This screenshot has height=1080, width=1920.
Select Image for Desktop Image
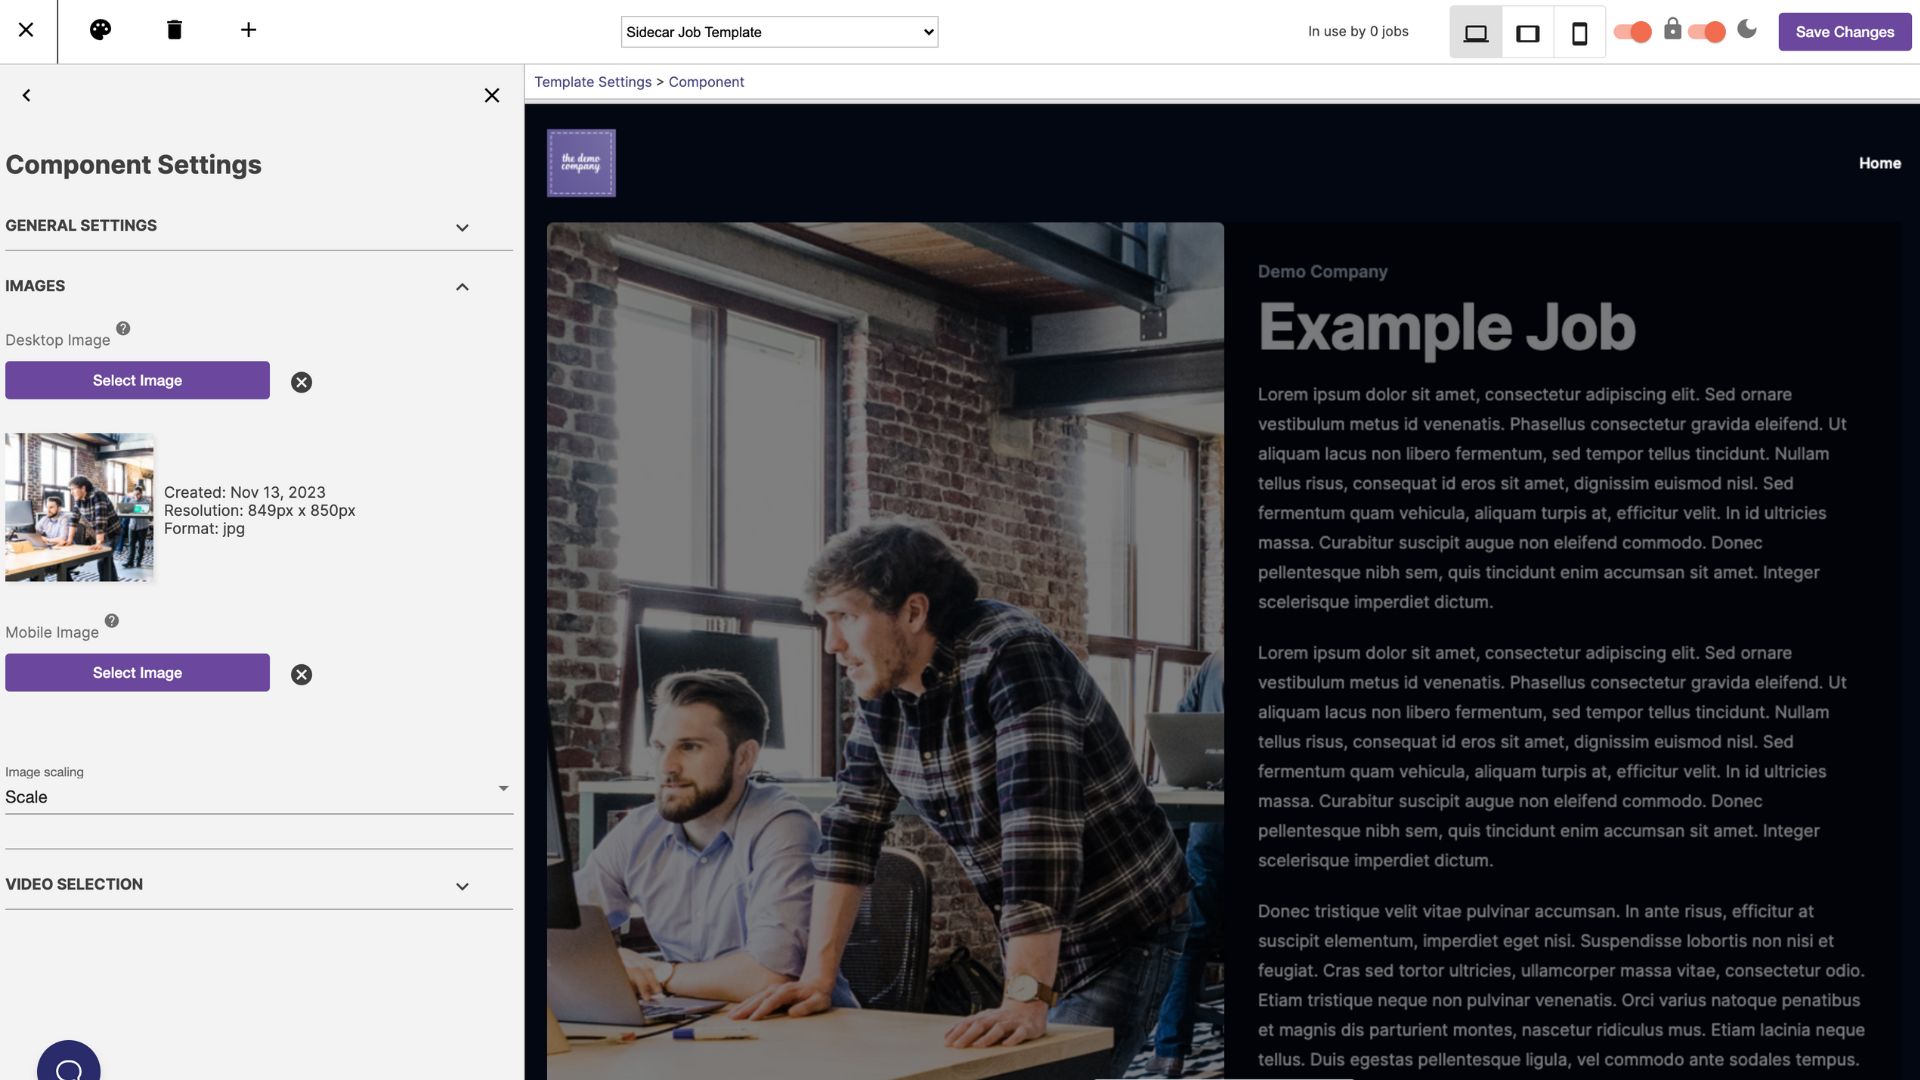[x=137, y=380]
